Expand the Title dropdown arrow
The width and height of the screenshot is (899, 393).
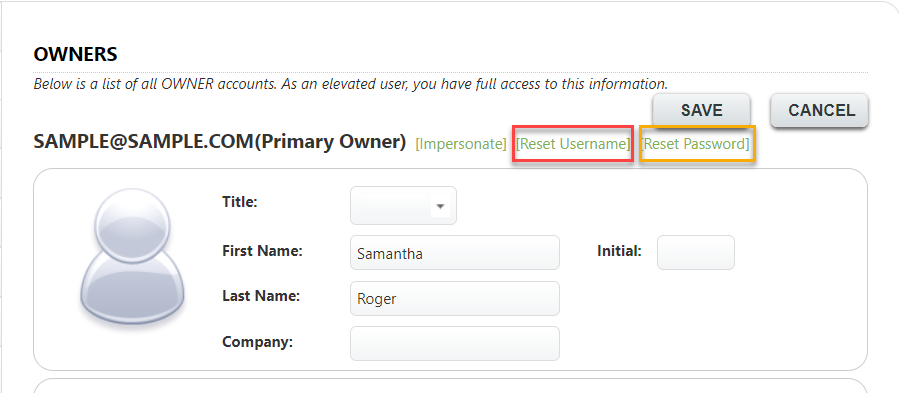click(440, 206)
